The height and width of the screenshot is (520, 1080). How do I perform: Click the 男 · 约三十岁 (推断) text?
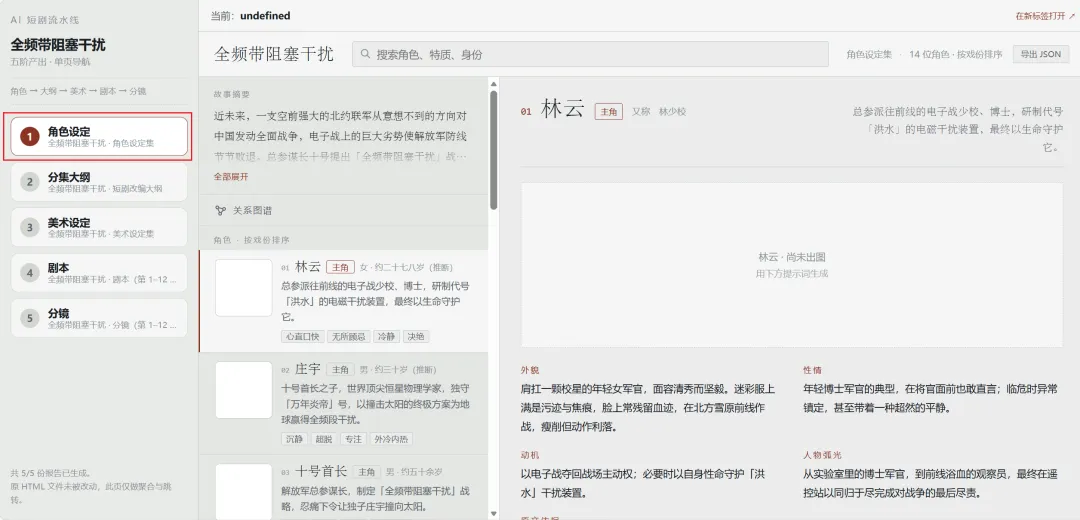point(397,370)
